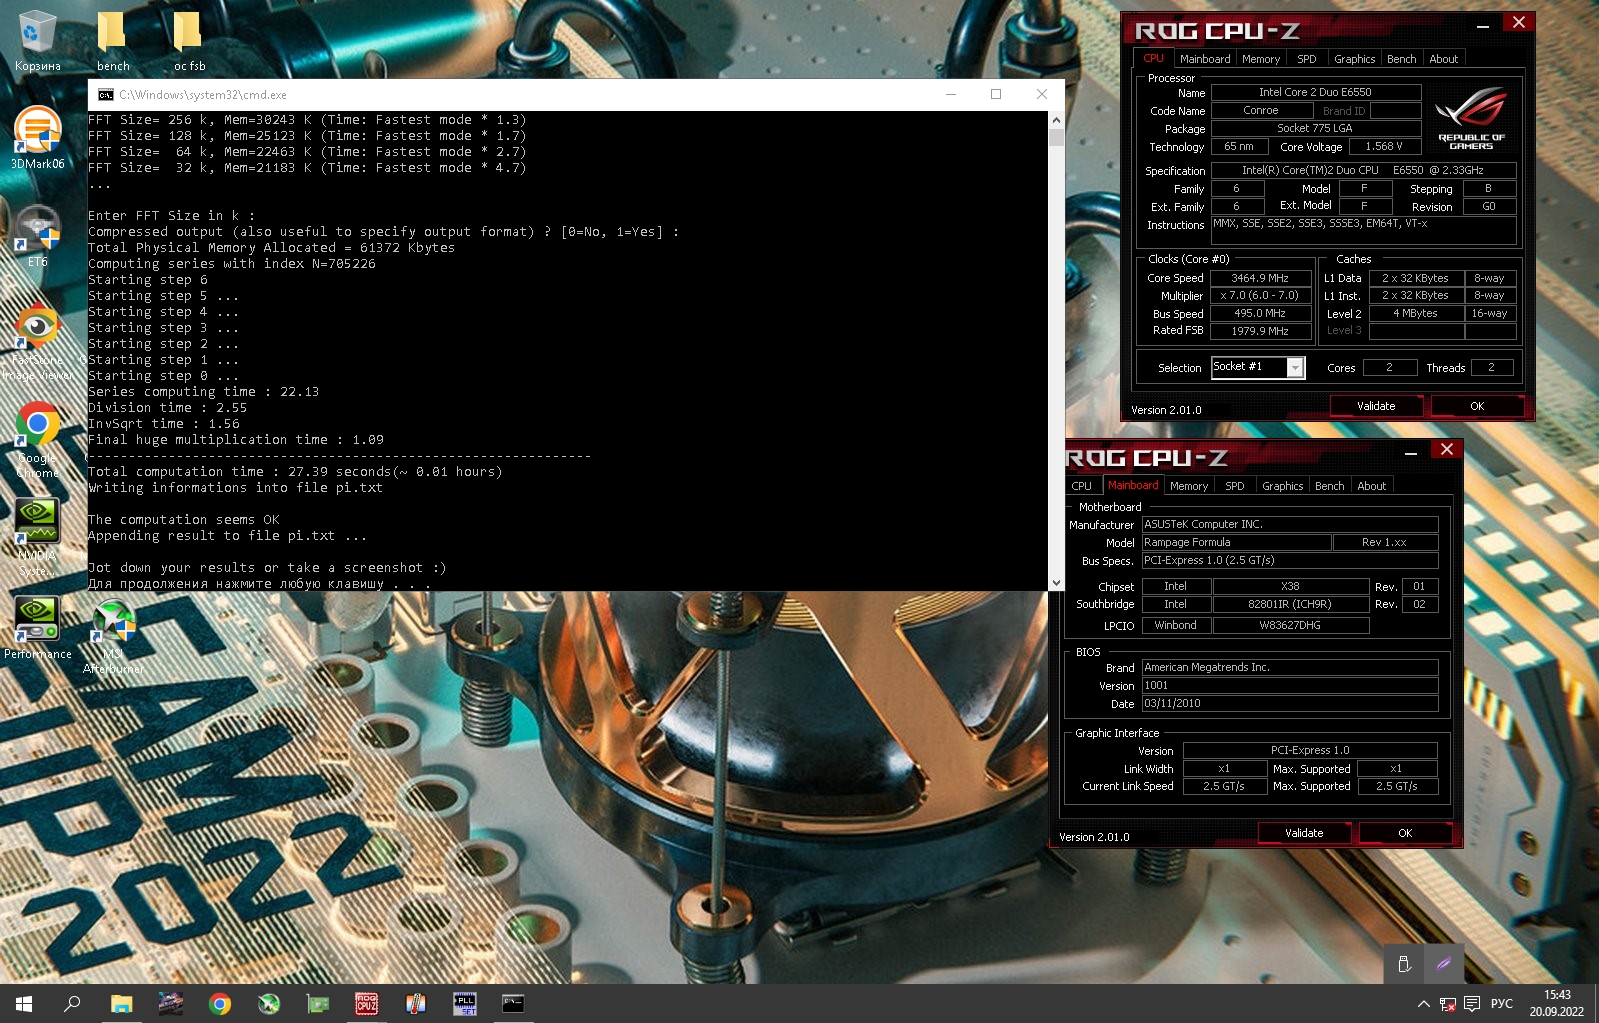Select Bench tab in upper CPU-Z window

tap(1402, 59)
